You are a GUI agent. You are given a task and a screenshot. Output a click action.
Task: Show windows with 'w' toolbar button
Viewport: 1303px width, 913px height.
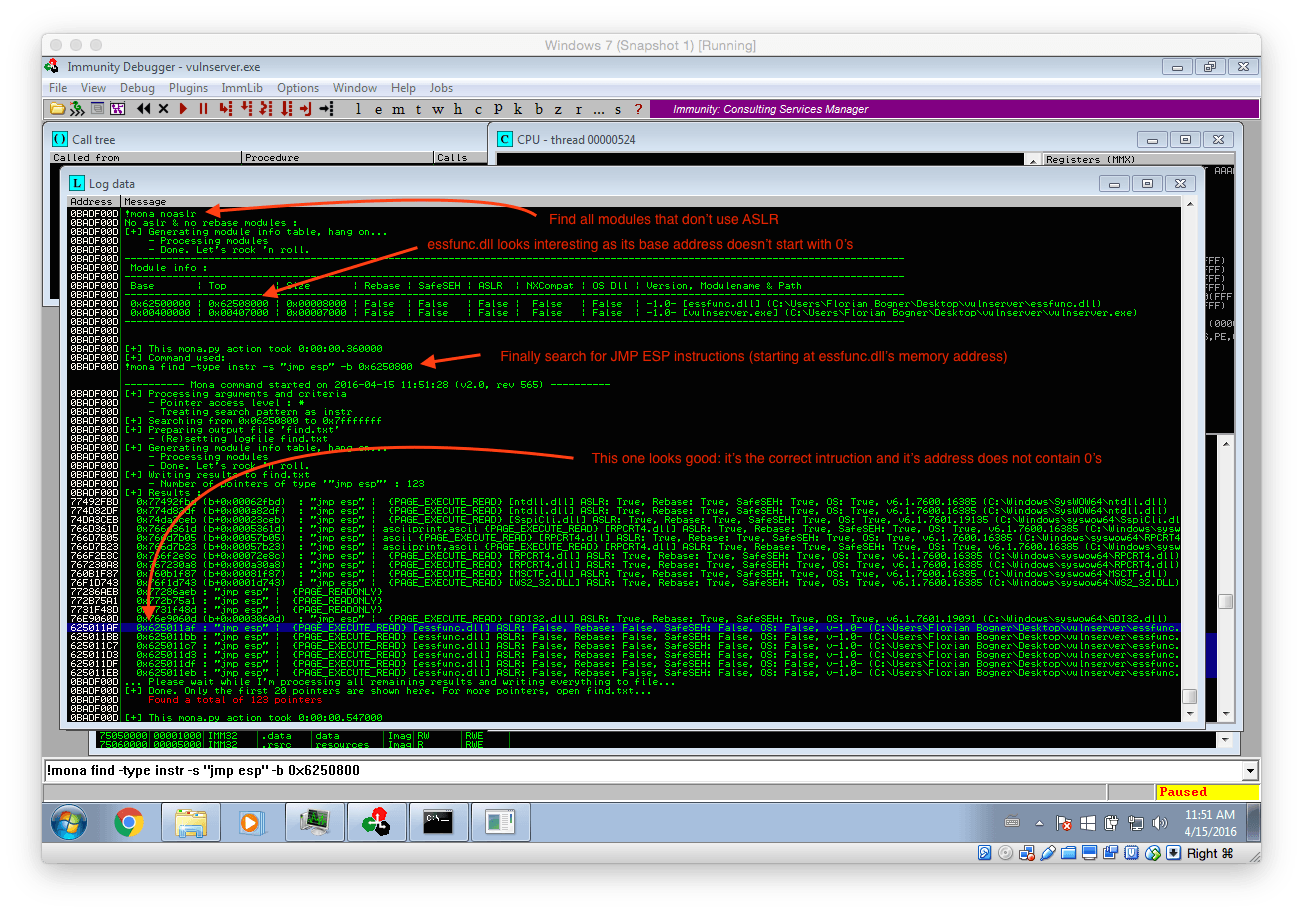click(437, 109)
